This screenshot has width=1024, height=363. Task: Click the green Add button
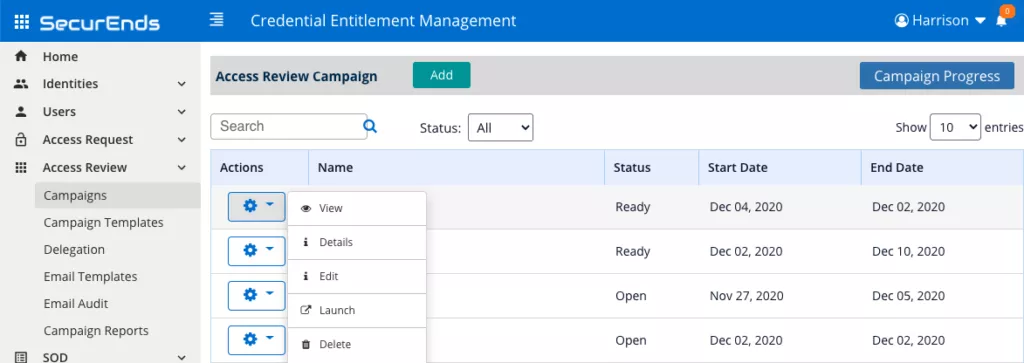[441, 75]
